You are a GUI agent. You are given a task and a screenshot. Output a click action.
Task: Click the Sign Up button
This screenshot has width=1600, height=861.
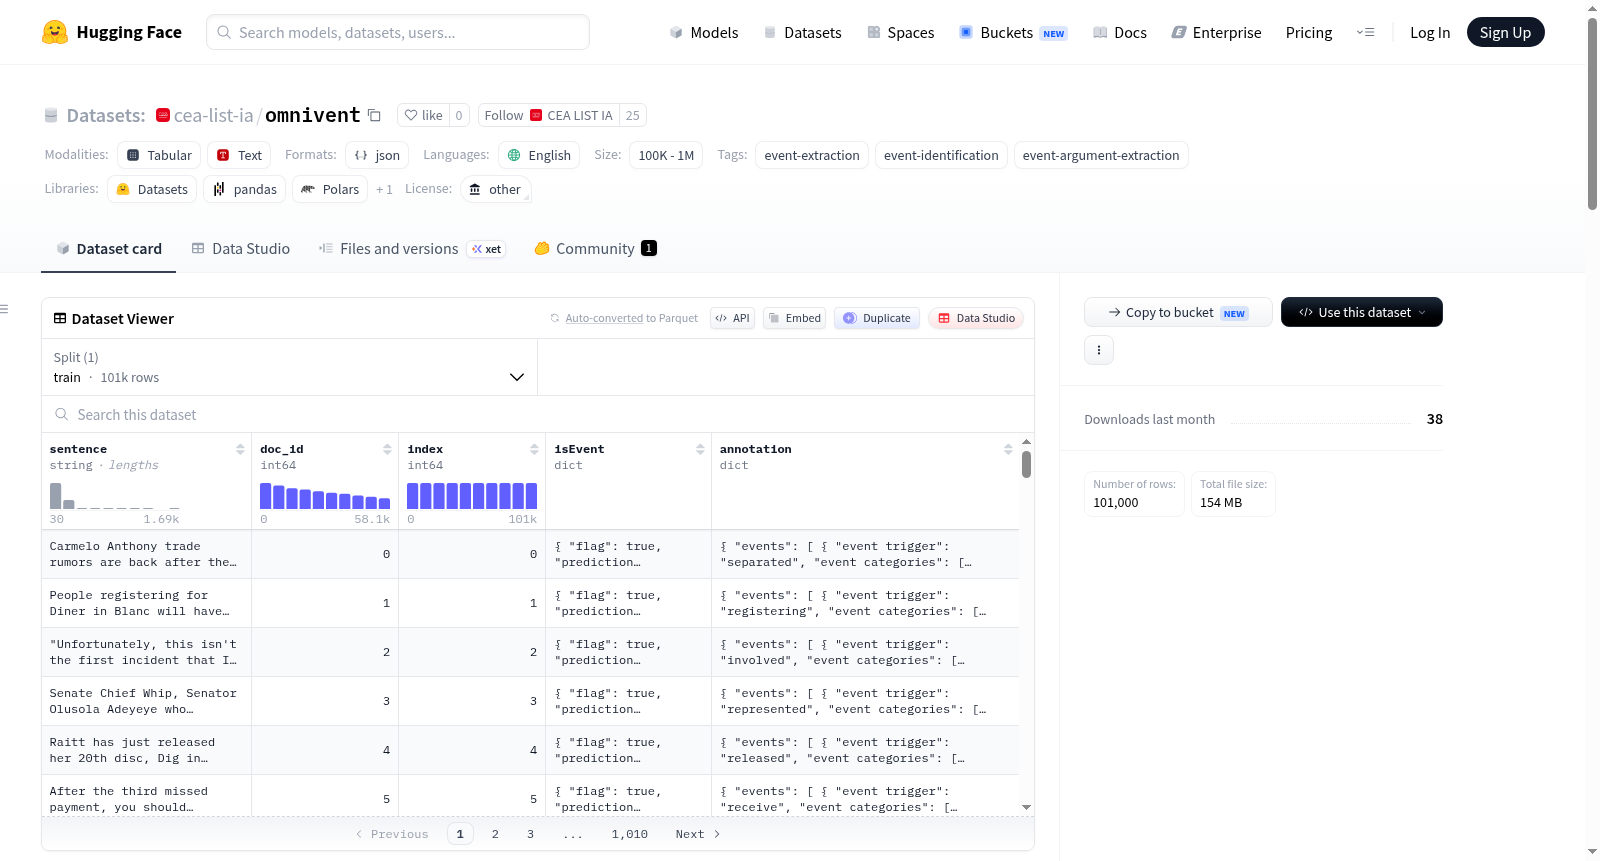(x=1505, y=32)
